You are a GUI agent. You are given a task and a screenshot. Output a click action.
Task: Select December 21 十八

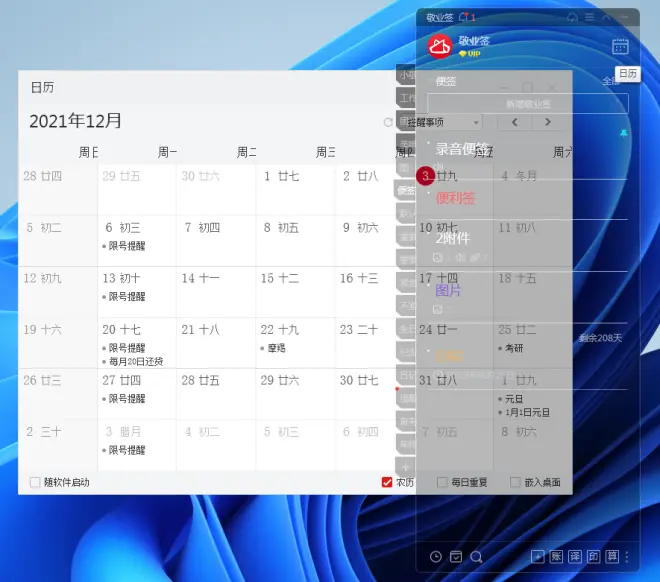coord(201,330)
